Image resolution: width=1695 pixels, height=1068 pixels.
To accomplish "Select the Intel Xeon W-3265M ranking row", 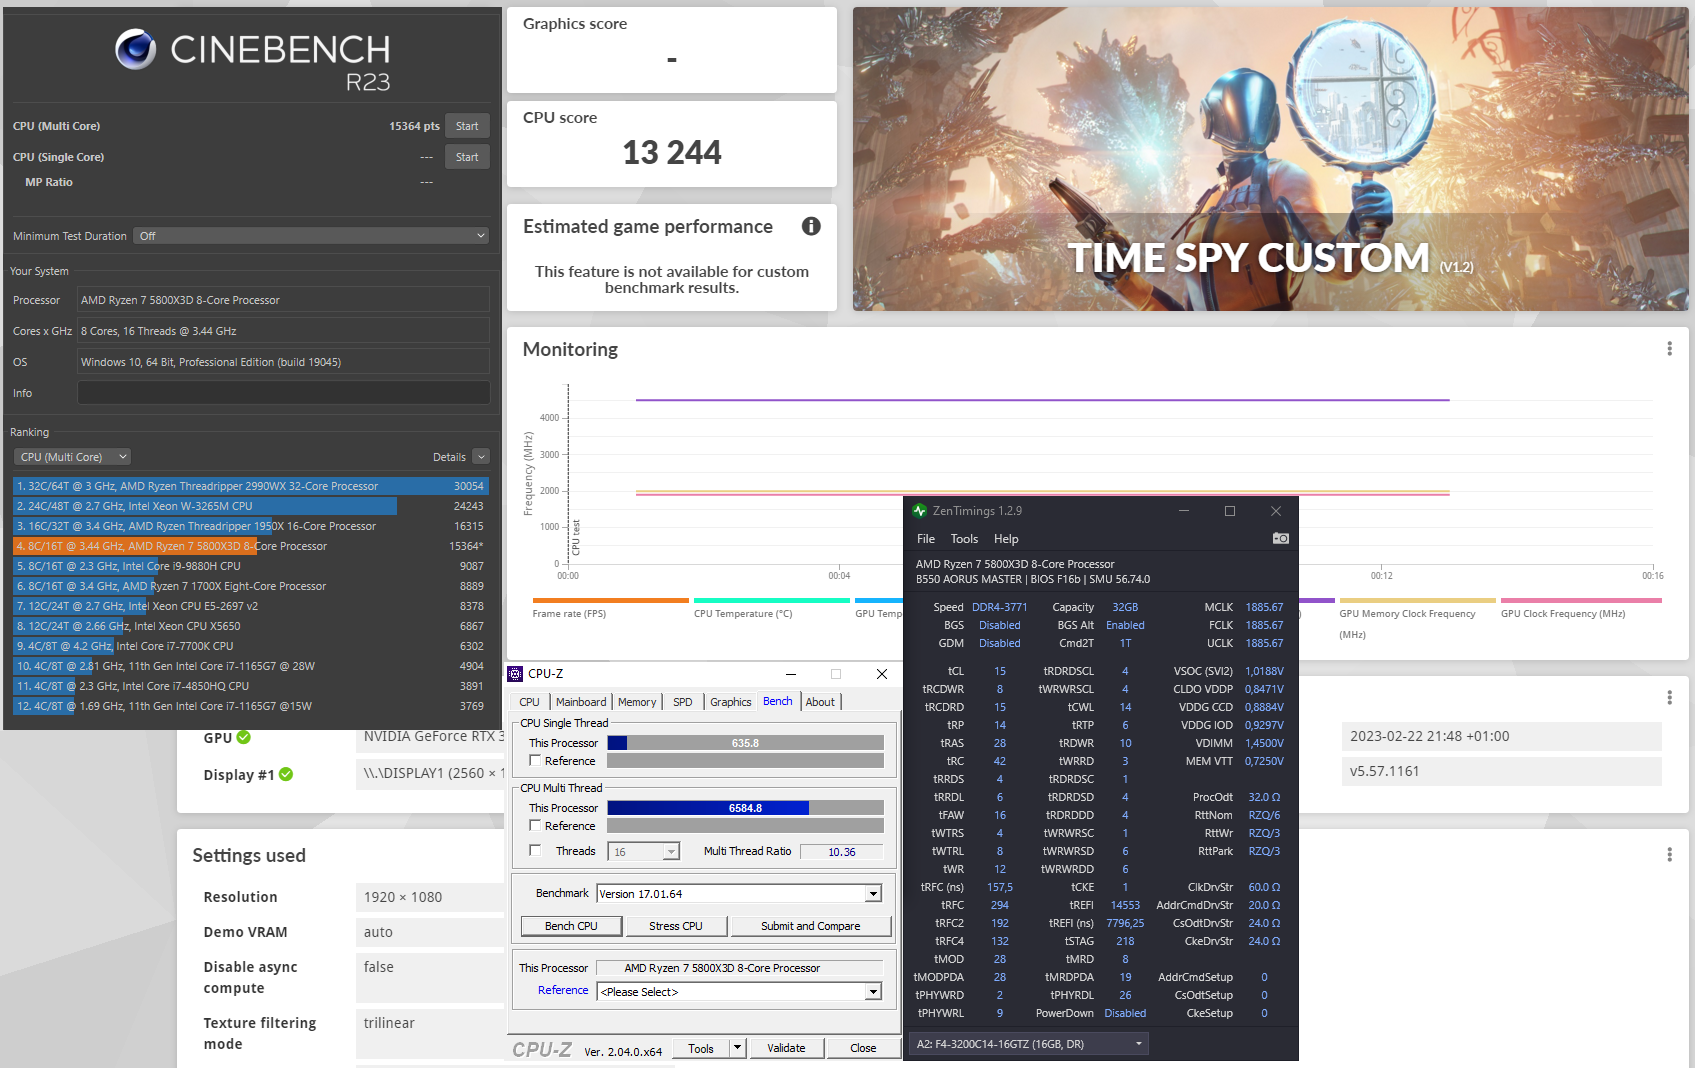I will pos(251,506).
